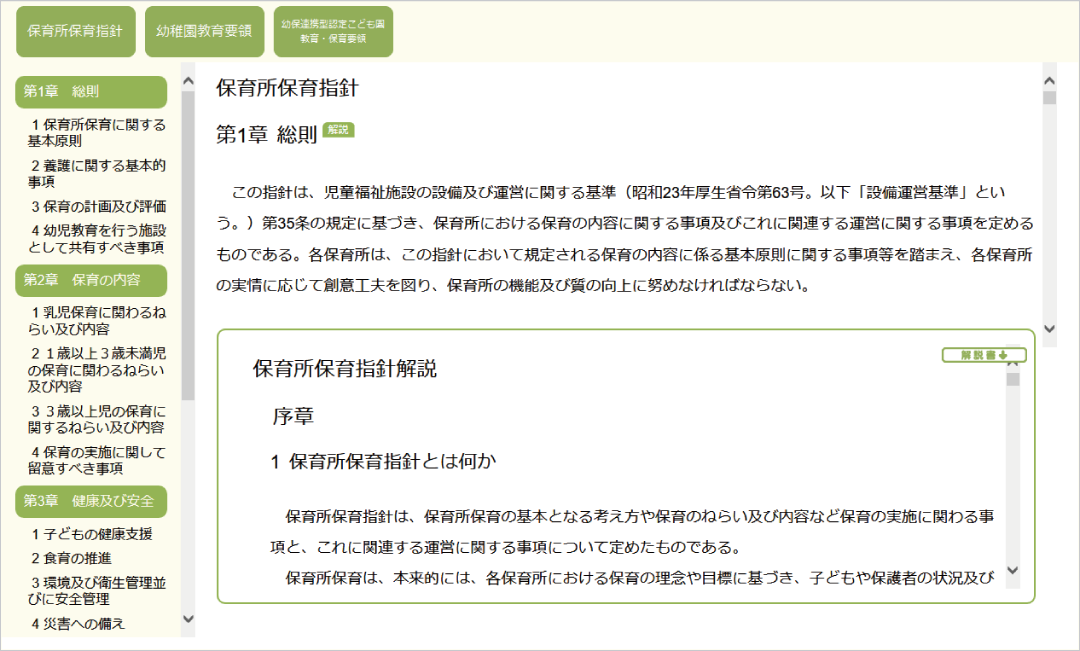Click the 保育所保育指針解説 heading
1080x651 pixels.
coord(344,369)
